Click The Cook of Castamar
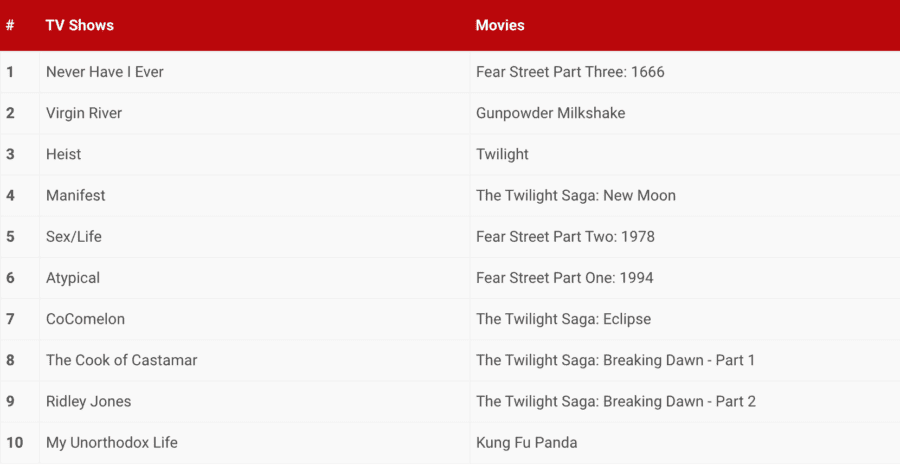This screenshot has width=900, height=465. (121, 360)
